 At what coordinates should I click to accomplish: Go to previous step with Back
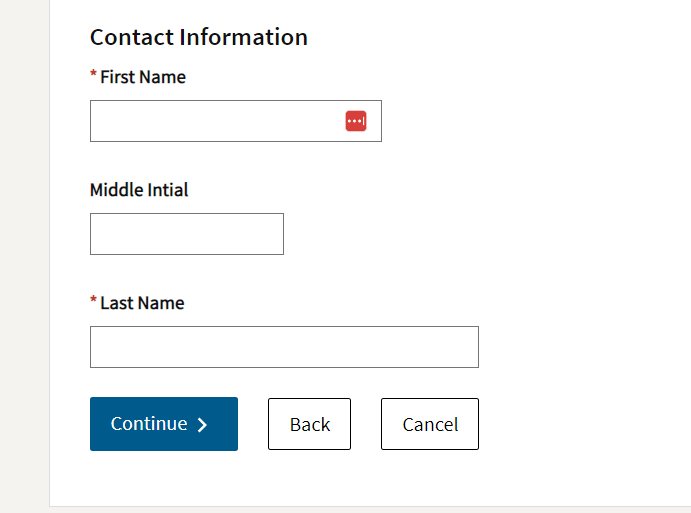(309, 424)
